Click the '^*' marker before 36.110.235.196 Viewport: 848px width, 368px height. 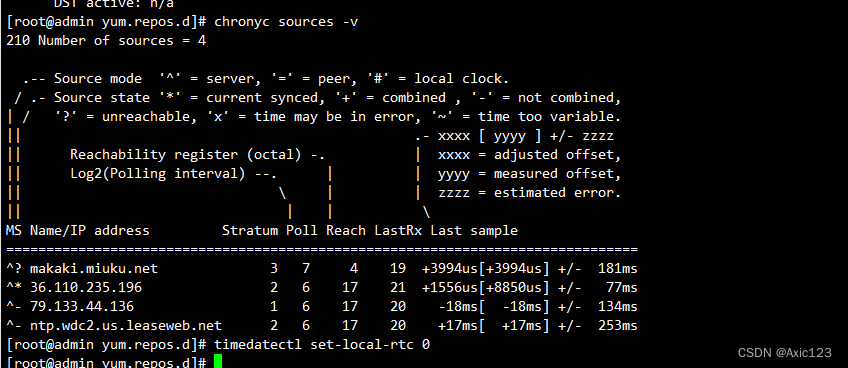(x=14, y=287)
